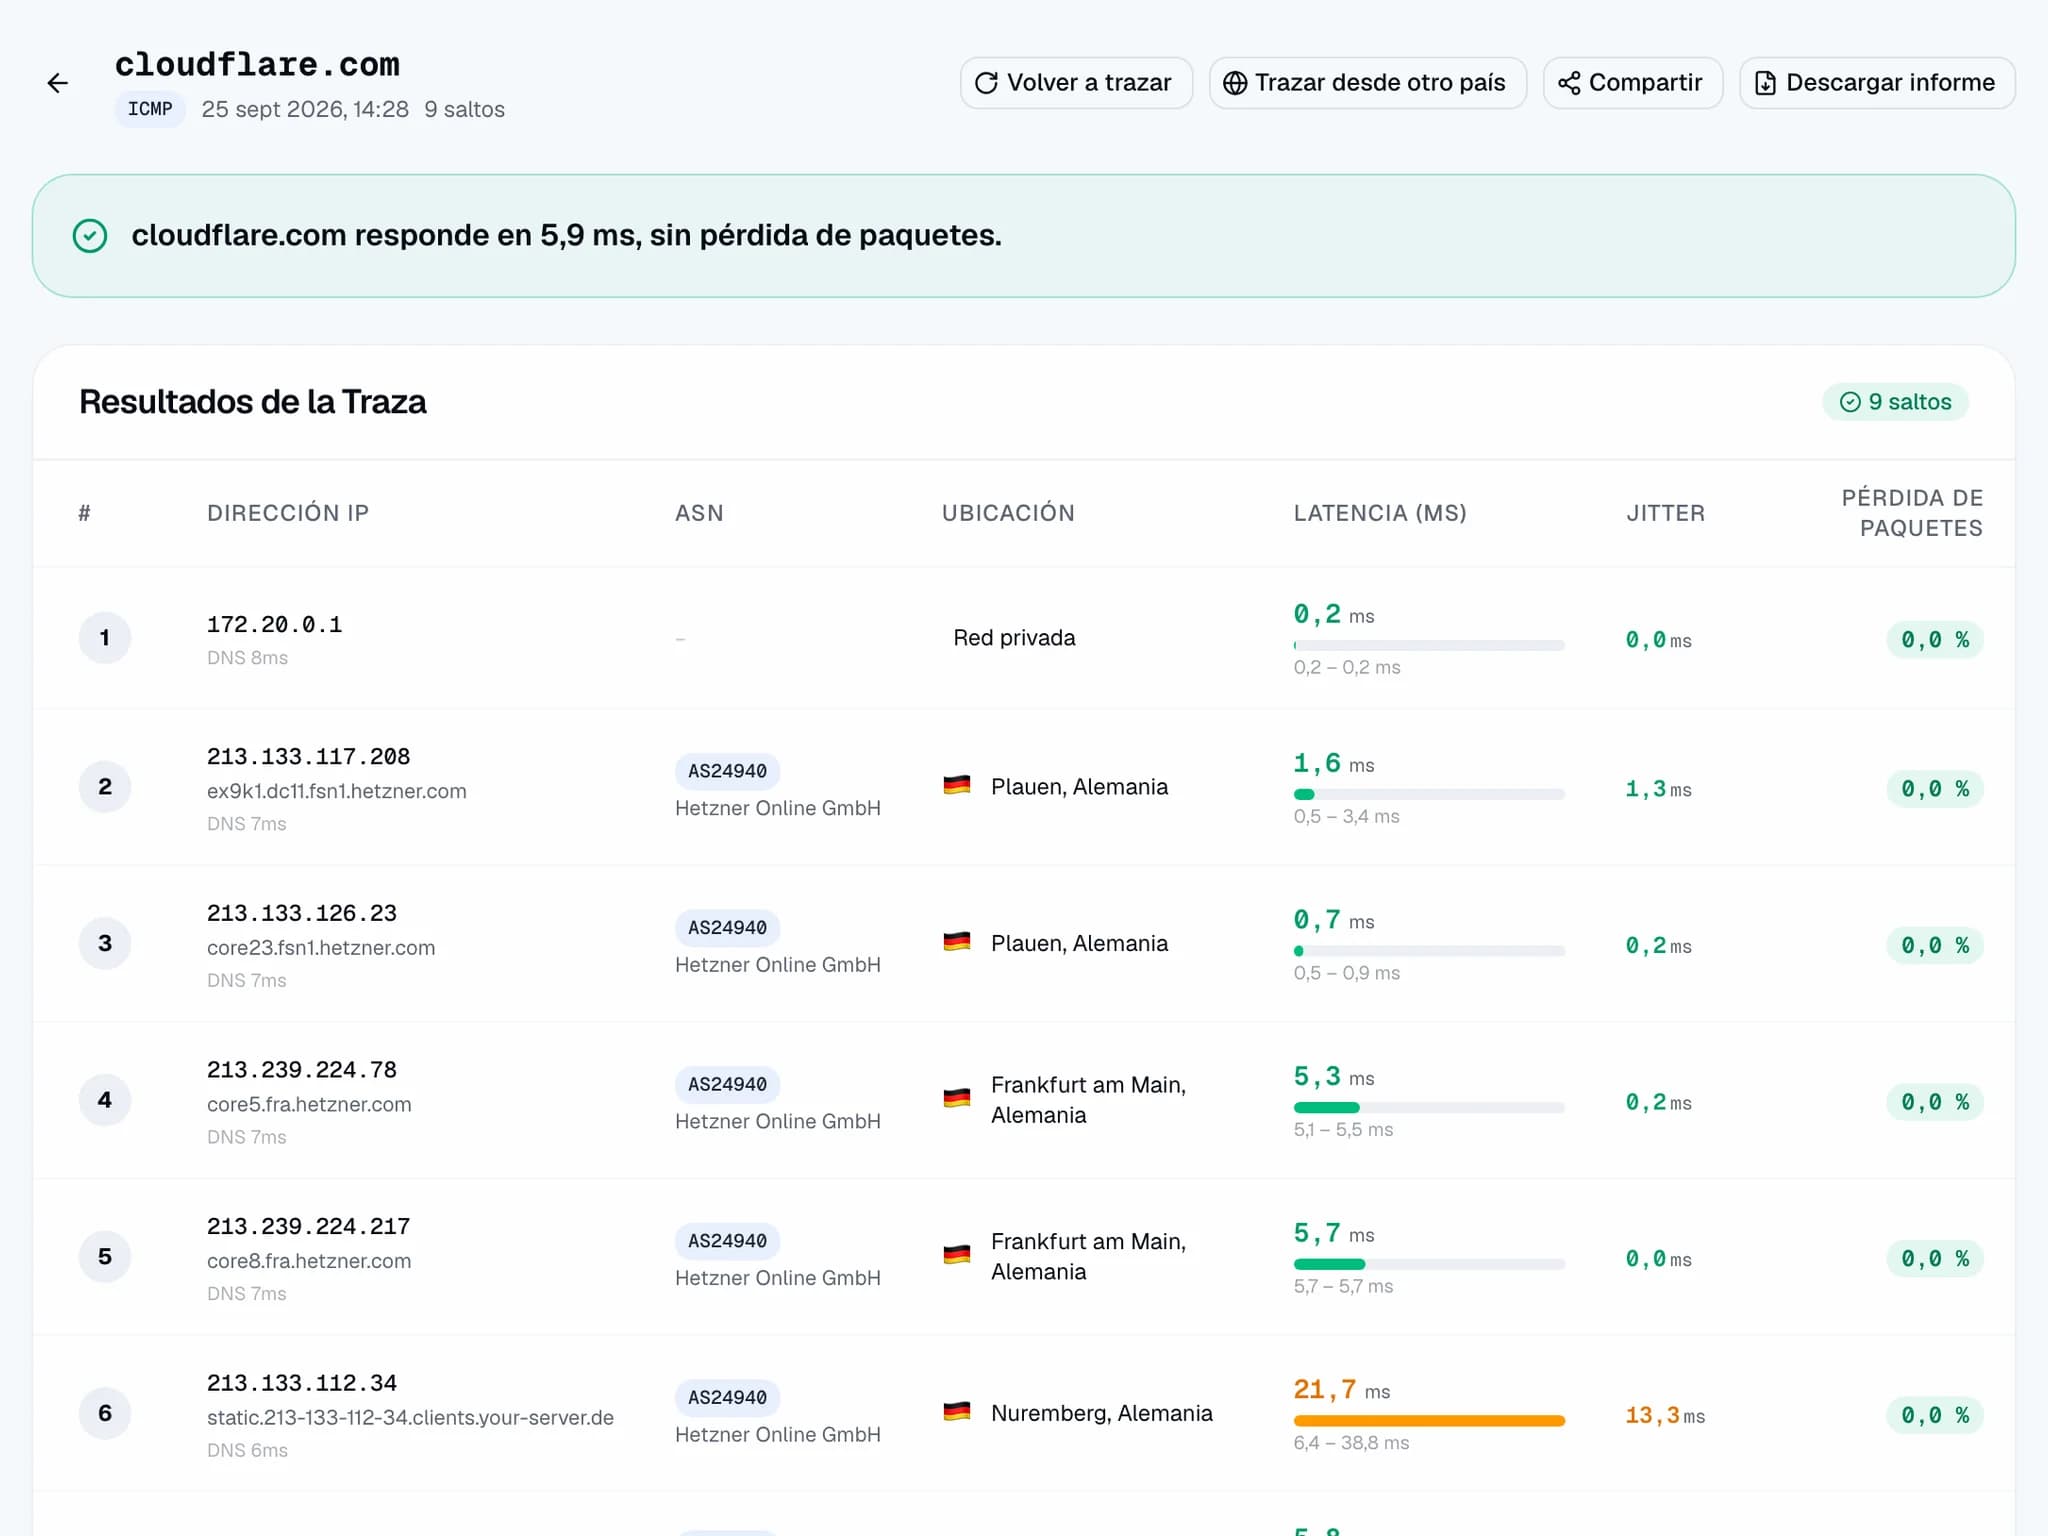Viewport: 2048px width, 1536px height.
Task: Click the Resultados de la Traza heading
Action: (x=253, y=402)
